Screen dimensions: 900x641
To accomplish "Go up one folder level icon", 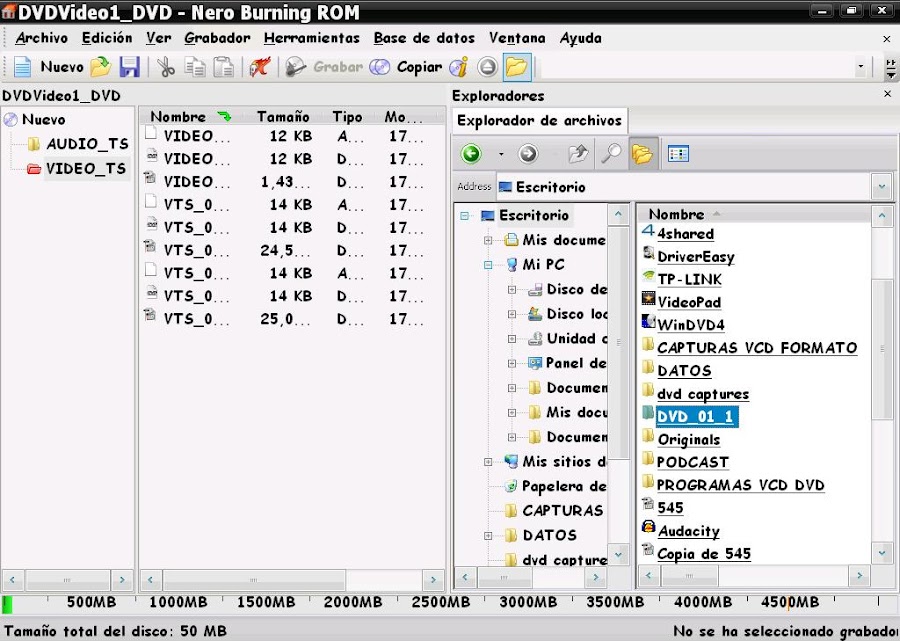I will [x=578, y=154].
